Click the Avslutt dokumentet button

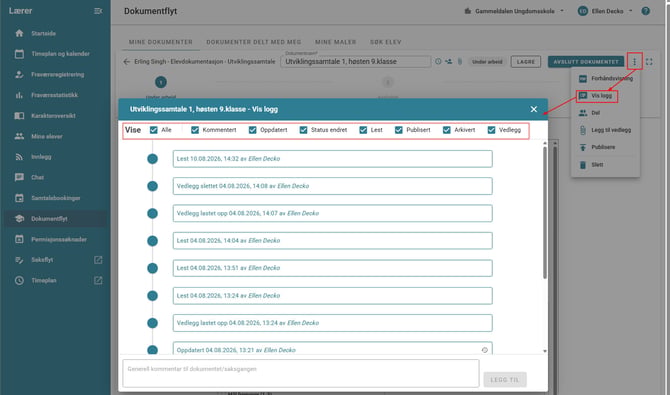point(586,62)
